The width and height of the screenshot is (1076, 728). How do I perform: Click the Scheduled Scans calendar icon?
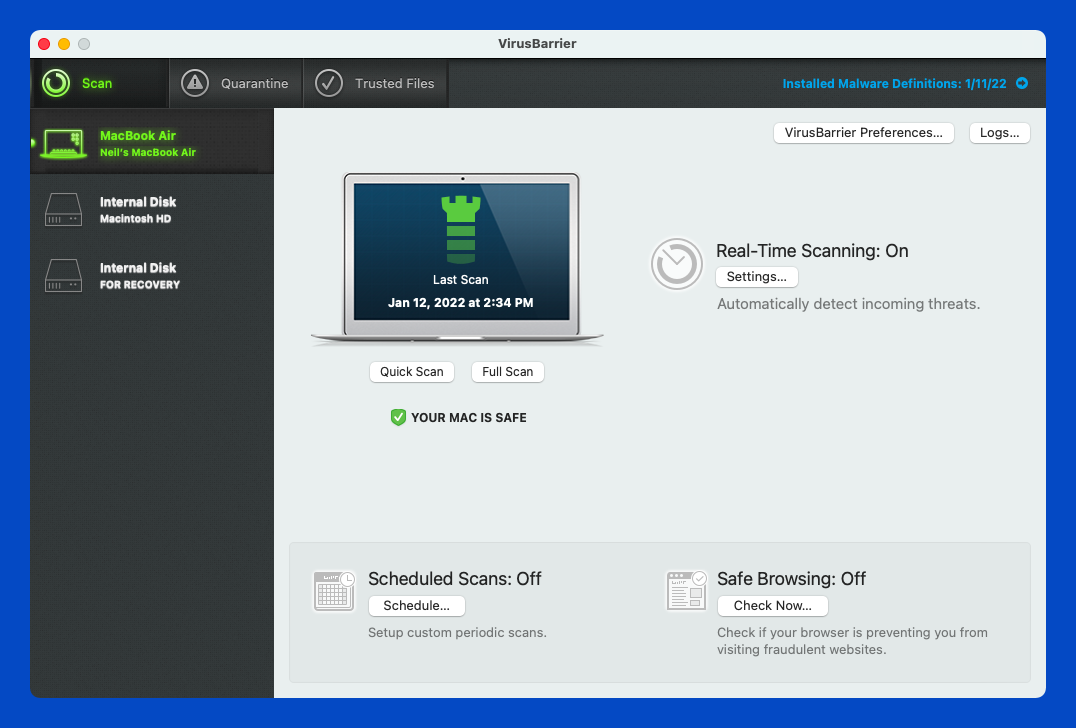pos(334,591)
